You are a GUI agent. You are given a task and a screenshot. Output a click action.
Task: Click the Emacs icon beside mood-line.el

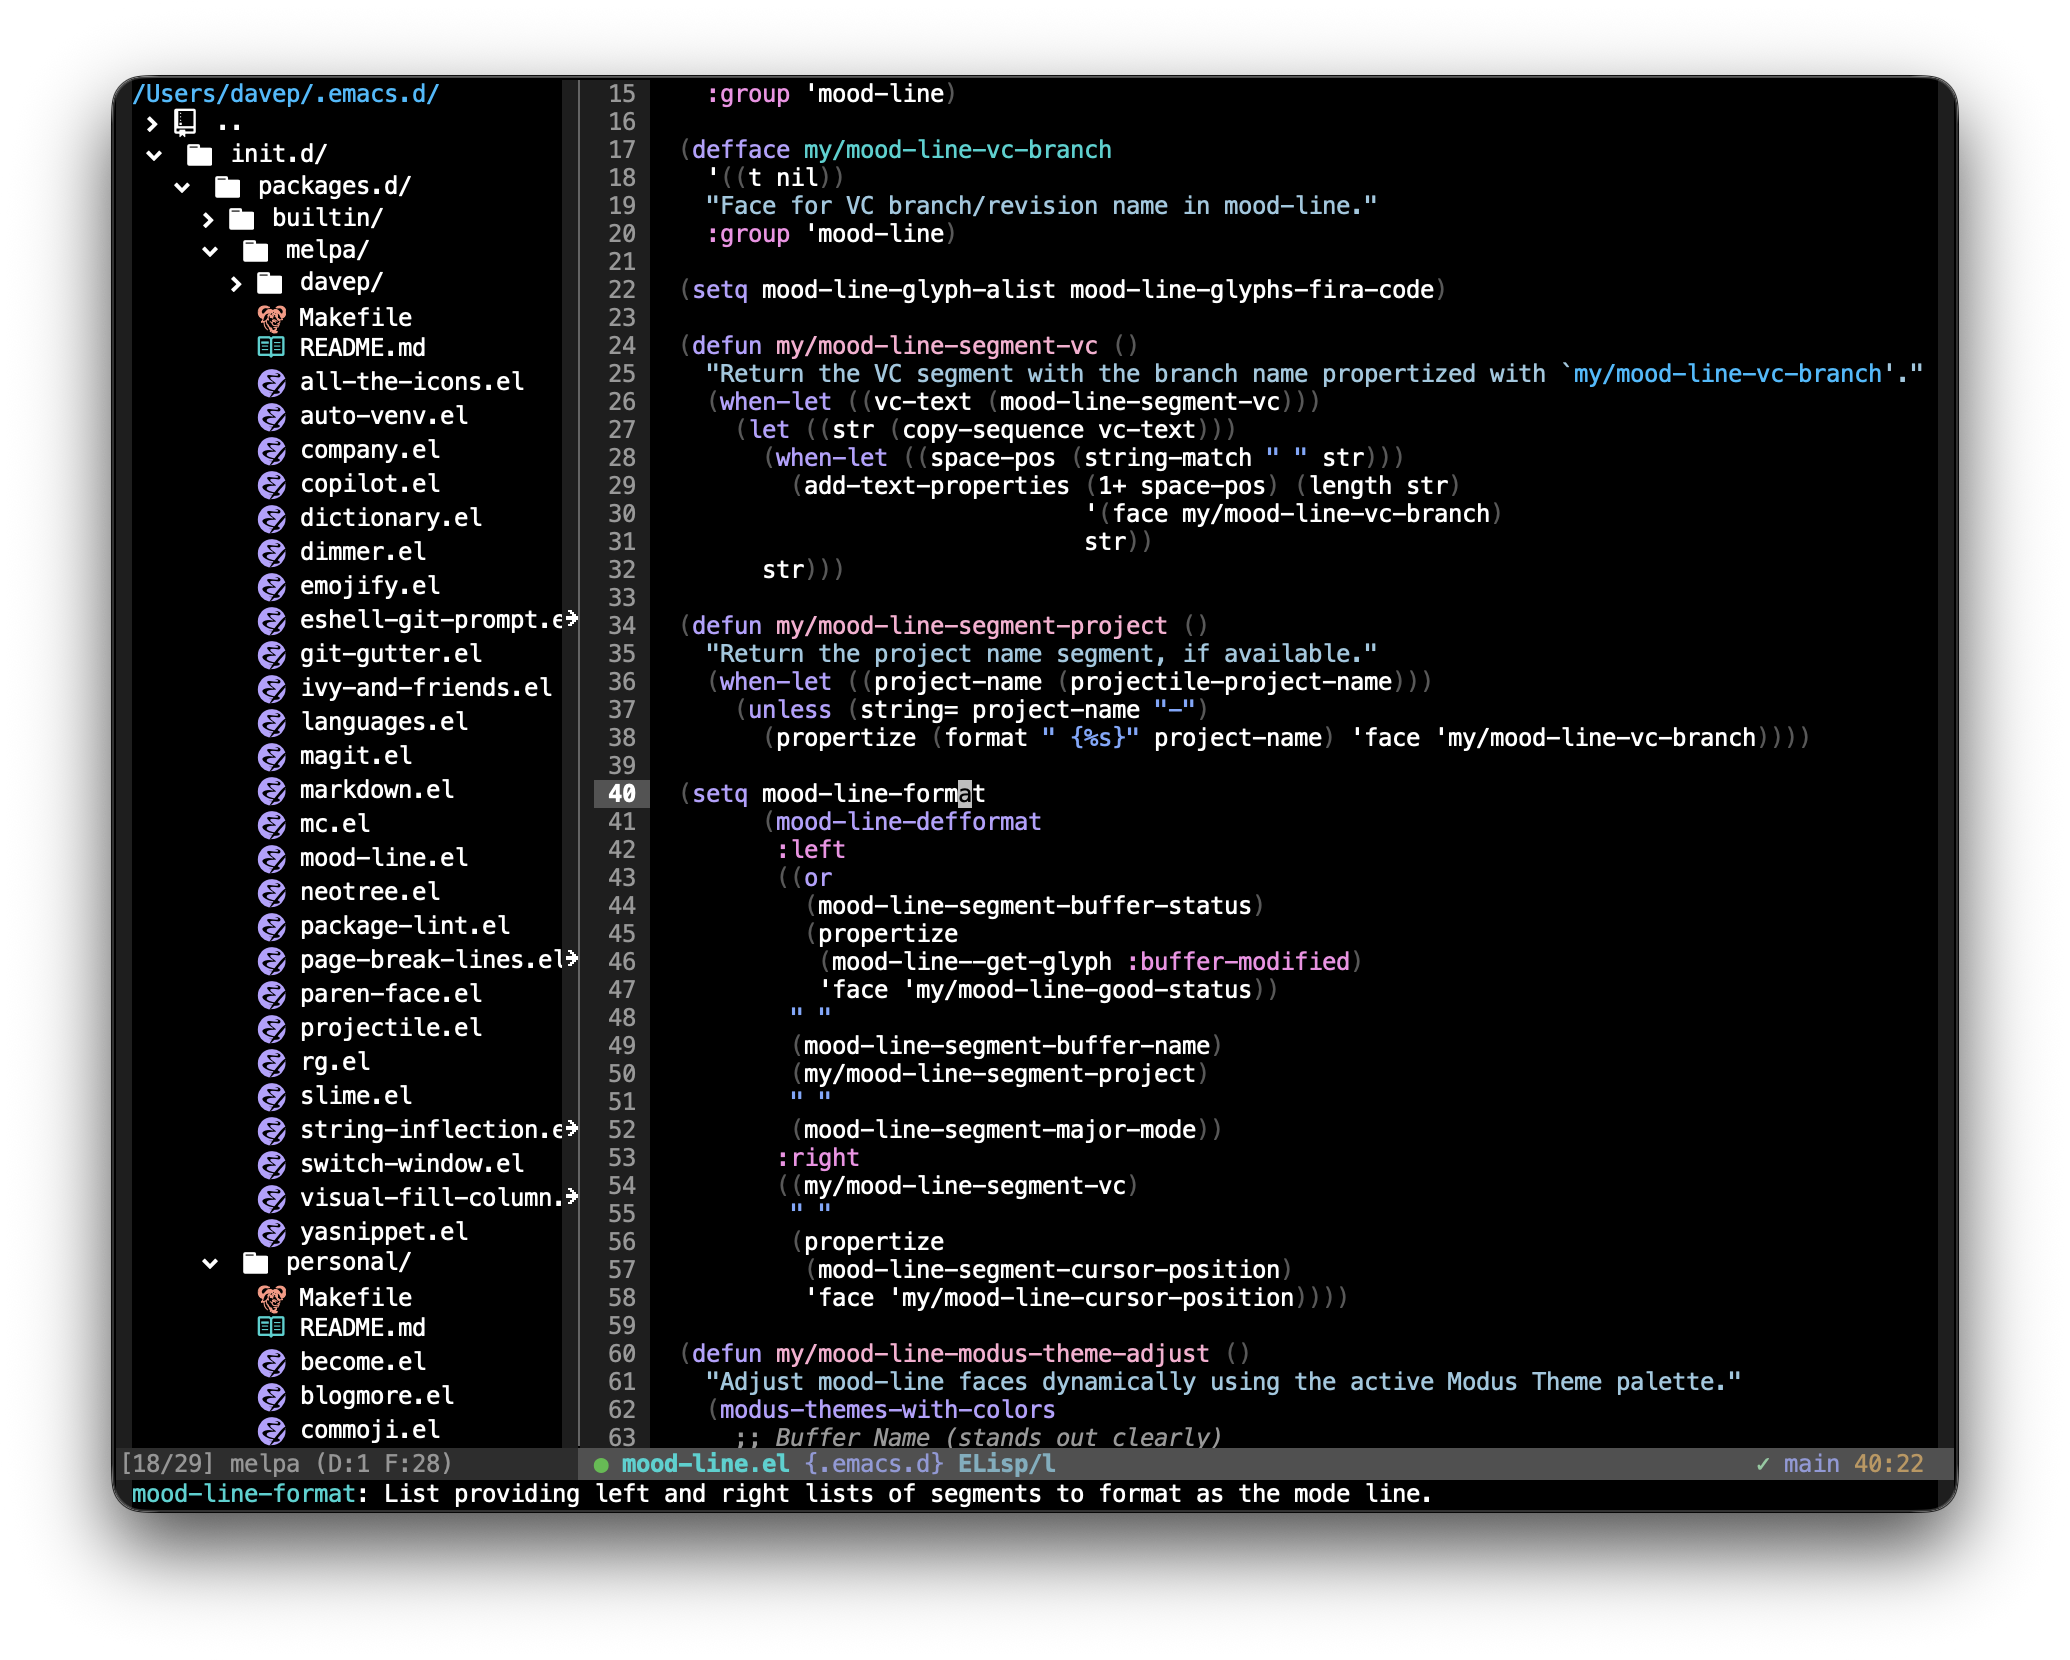(272, 858)
